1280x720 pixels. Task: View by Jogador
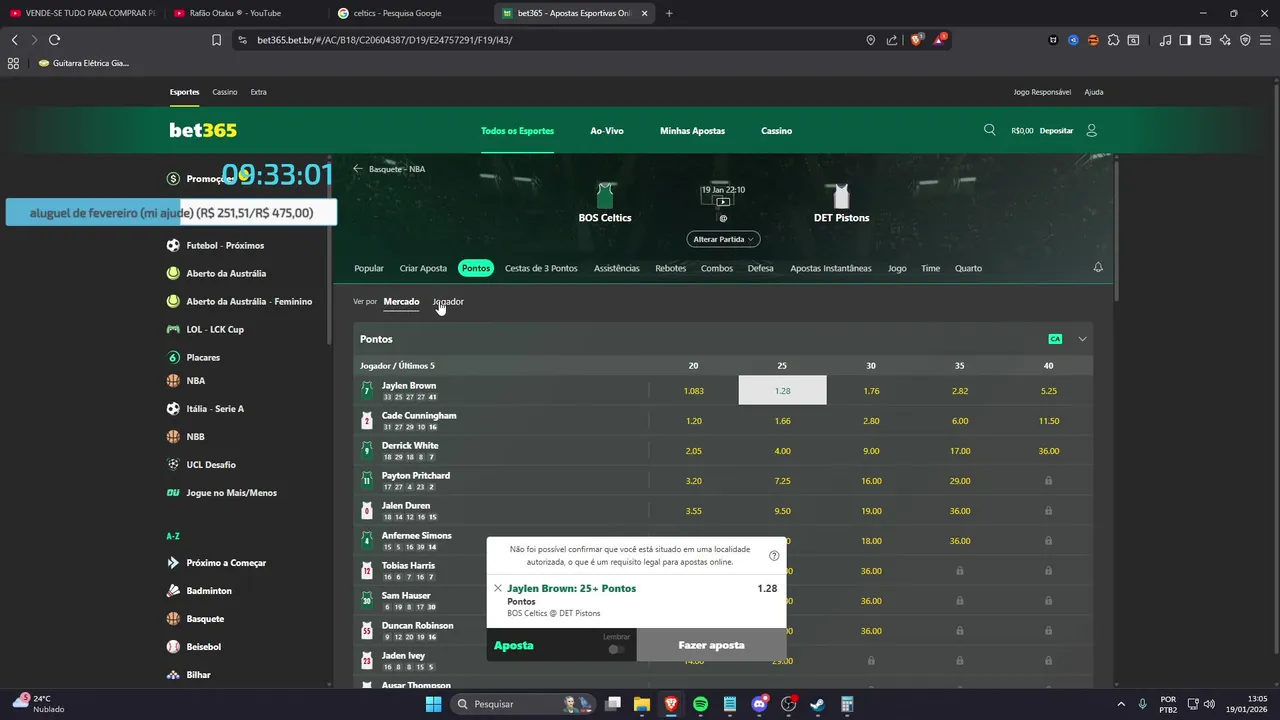coord(448,301)
